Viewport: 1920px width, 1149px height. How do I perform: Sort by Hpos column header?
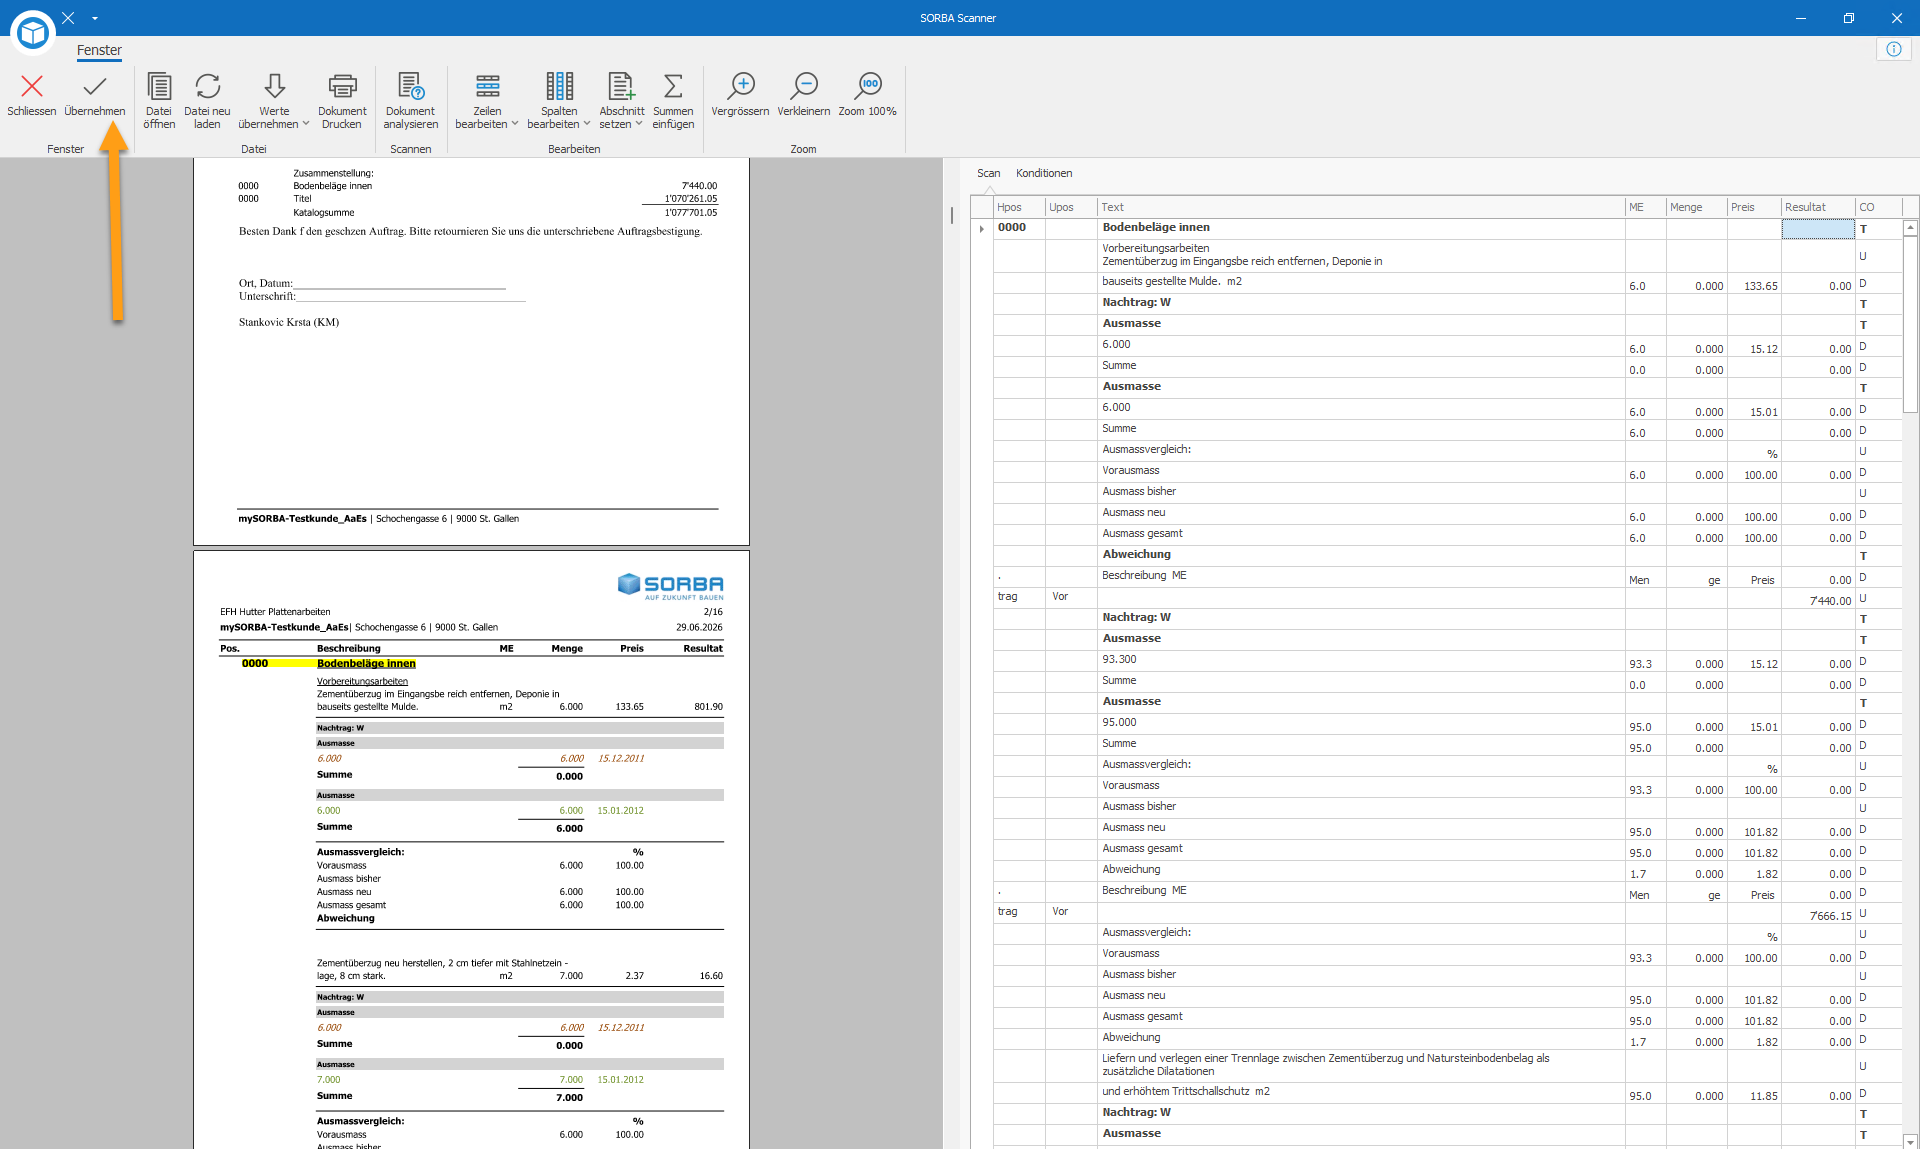(x=1019, y=207)
